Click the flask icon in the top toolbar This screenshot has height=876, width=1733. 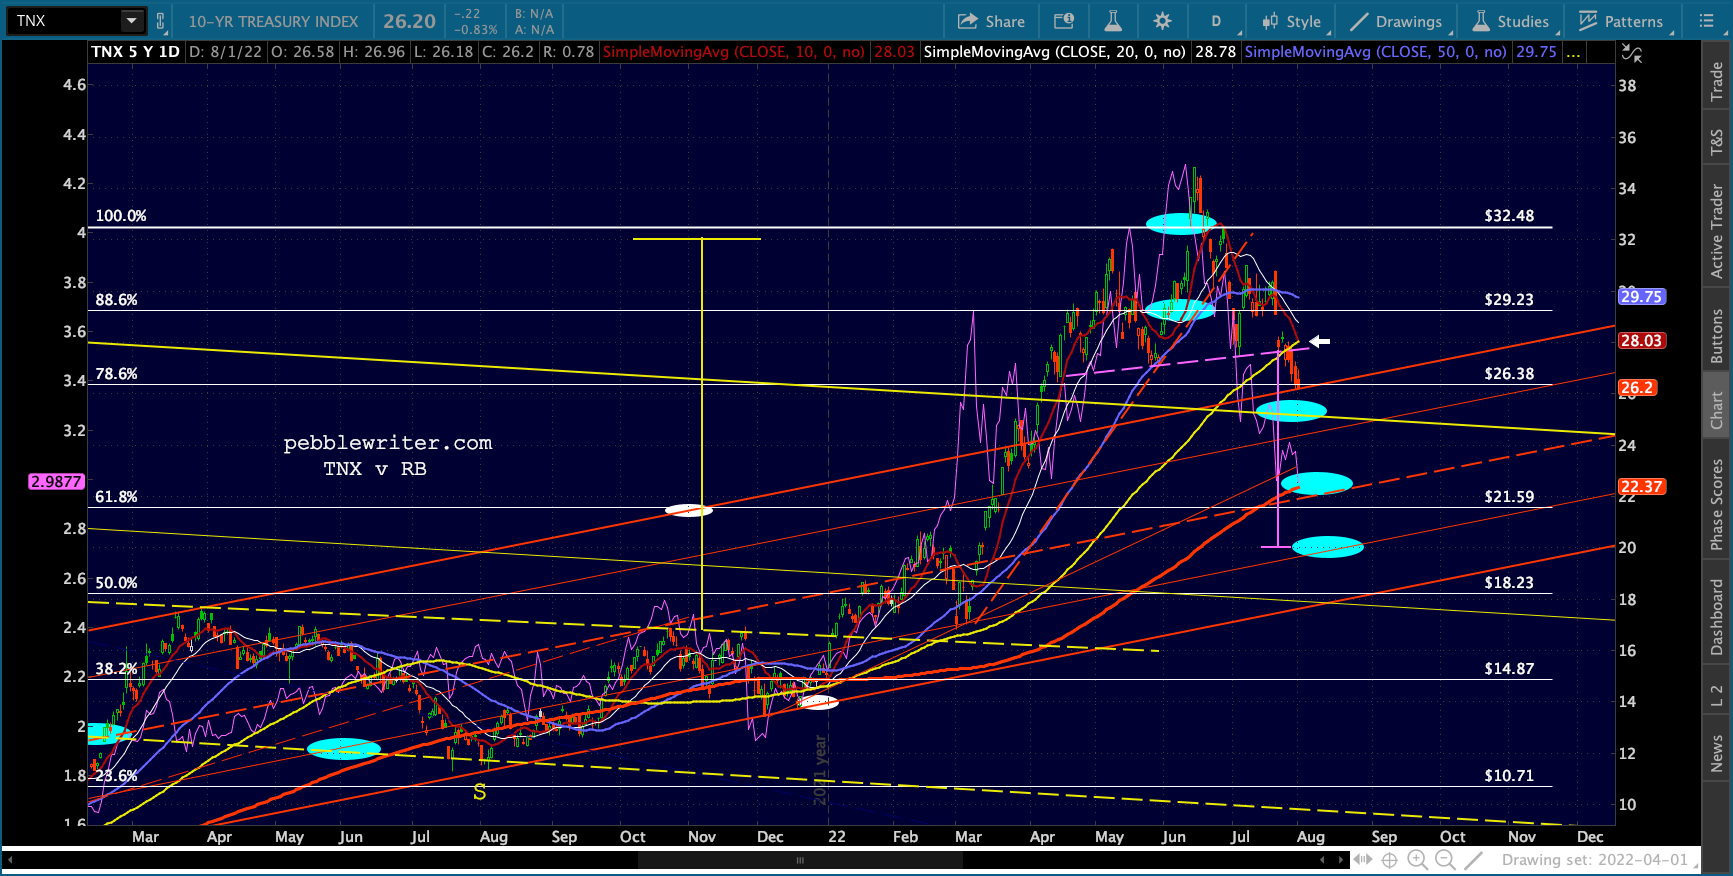1112,21
